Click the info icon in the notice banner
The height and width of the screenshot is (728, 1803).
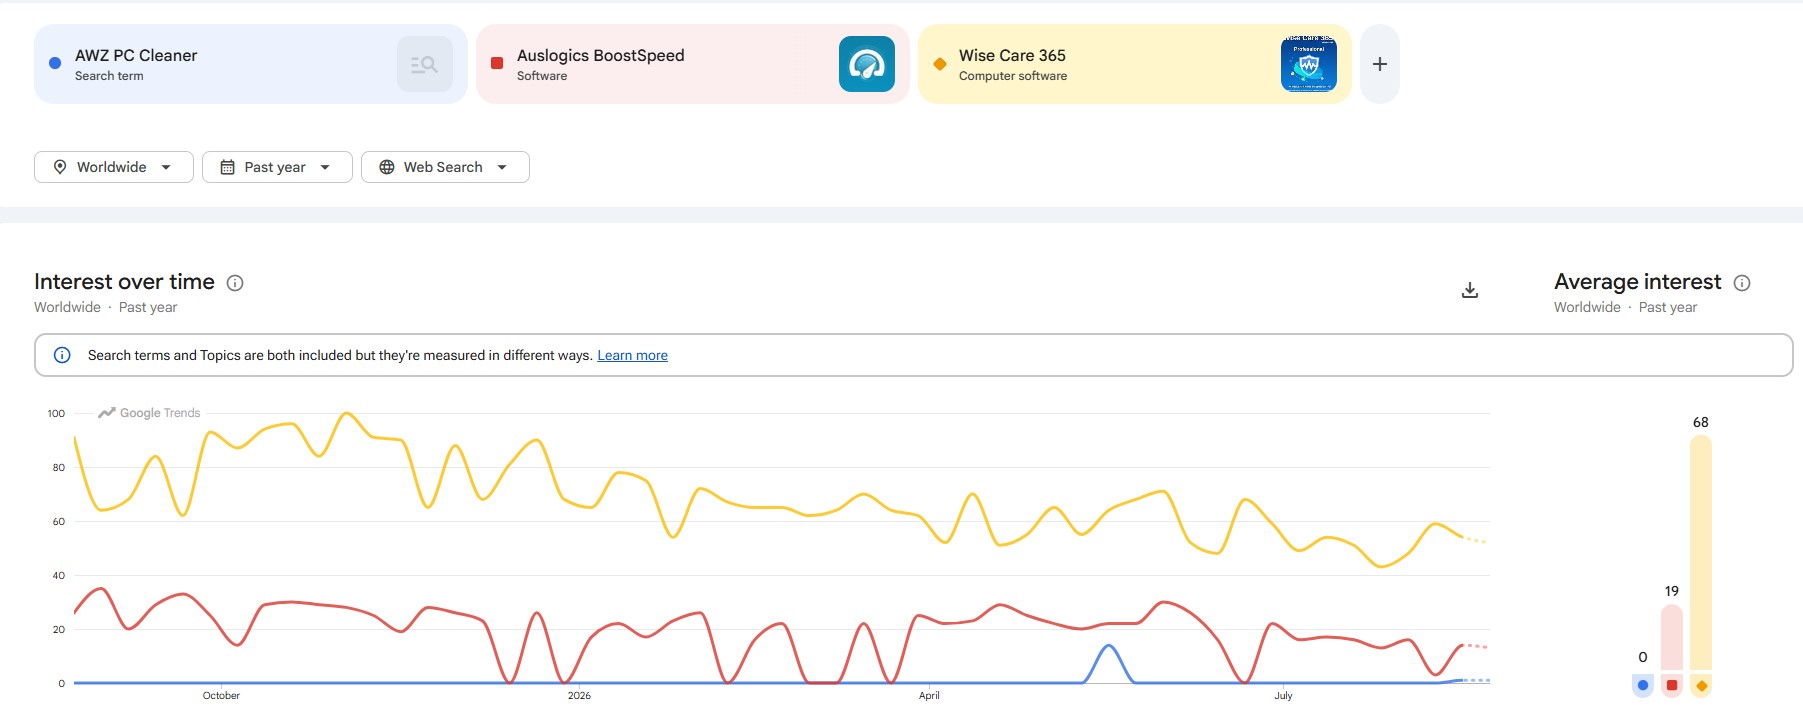(x=62, y=355)
